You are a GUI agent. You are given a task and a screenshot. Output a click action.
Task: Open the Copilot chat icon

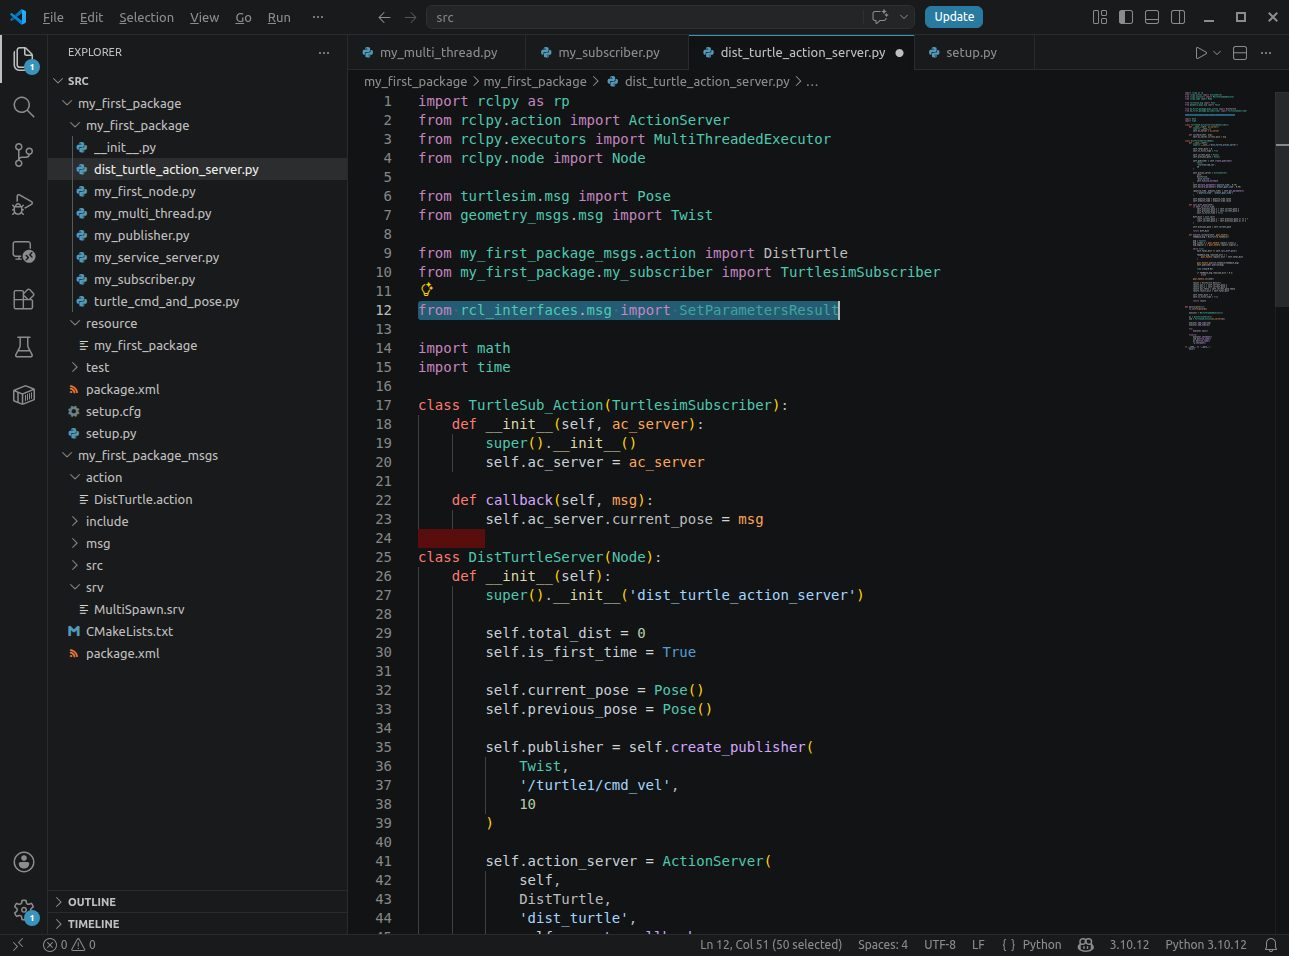[x=880, y=17]
